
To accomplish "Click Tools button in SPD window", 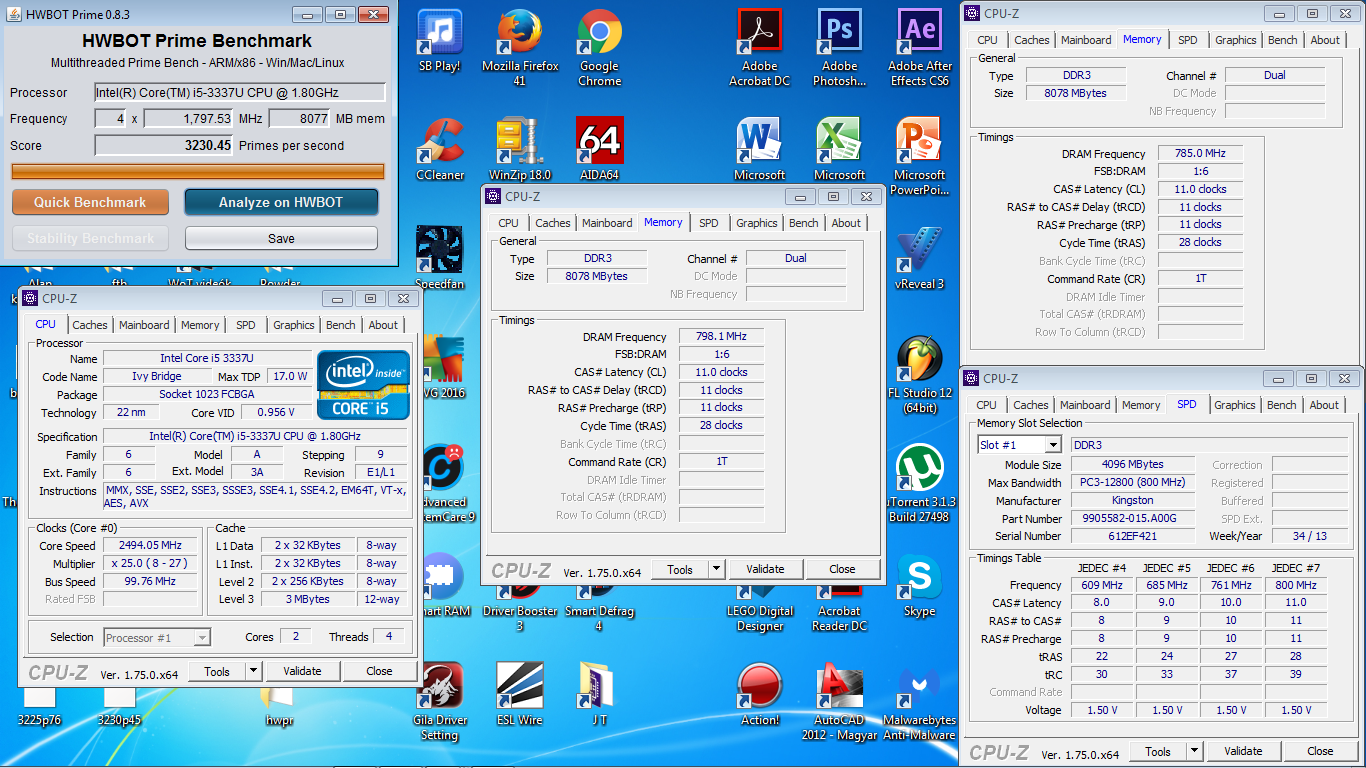I will [x=1158, y=751].
